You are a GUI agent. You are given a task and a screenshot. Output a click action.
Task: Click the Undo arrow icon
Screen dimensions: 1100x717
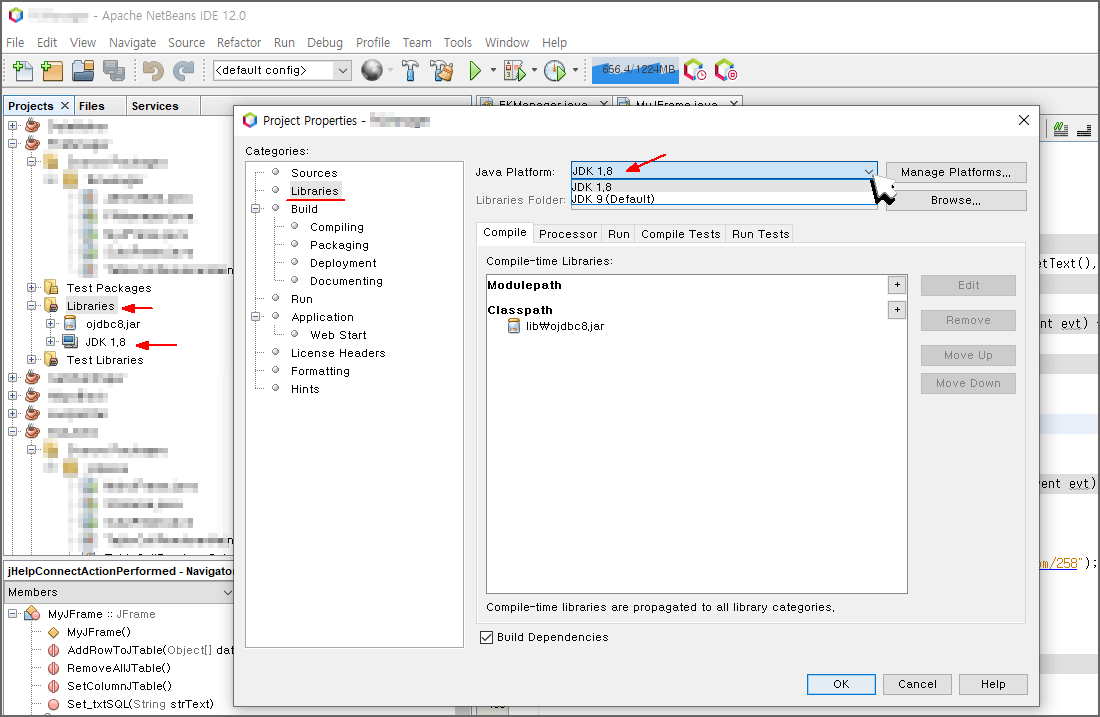(153, 70)
